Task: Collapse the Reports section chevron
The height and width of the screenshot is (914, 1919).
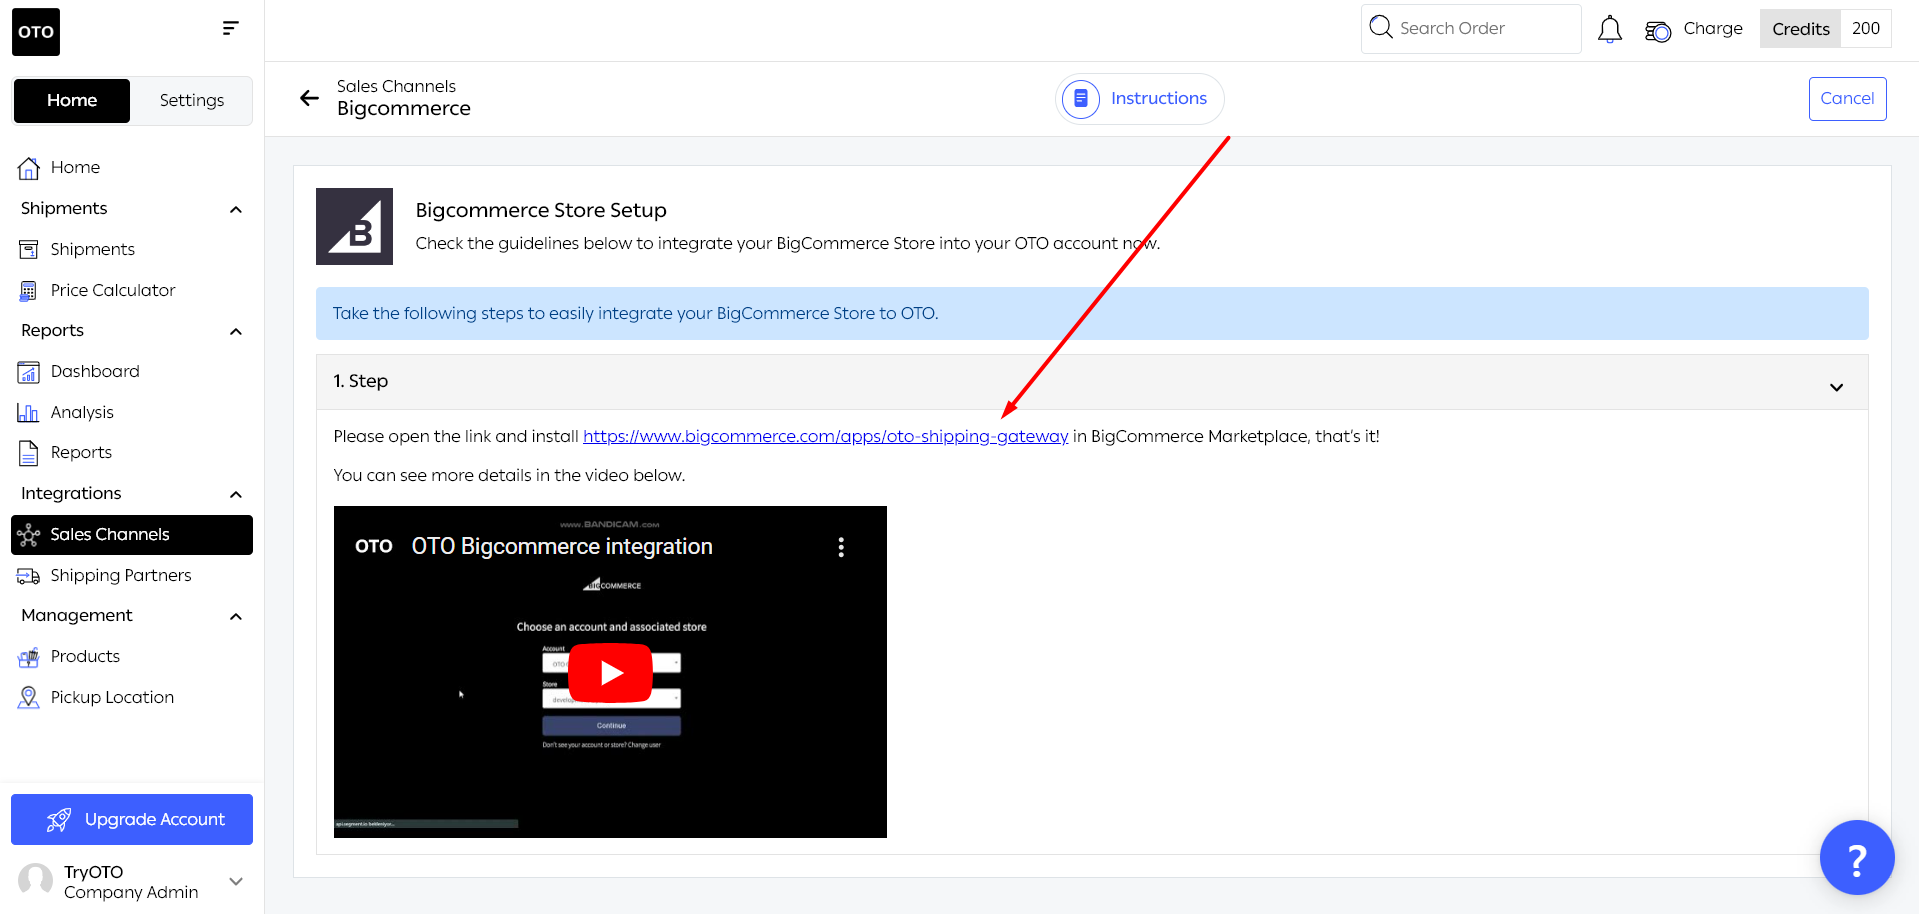Action: (x=236, y=331)
